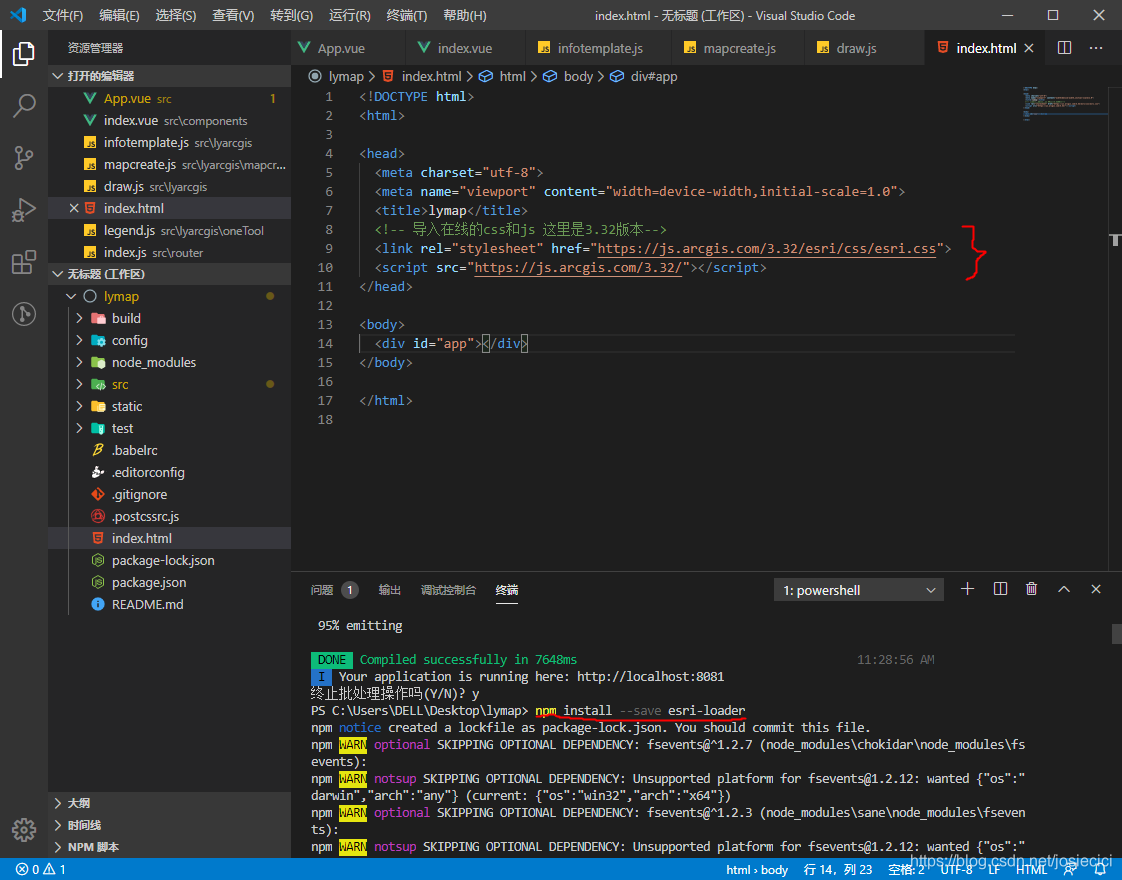The height and width of the screenshot is (880, 1122).
Task: Click the errors and warnings status indicator
Action: point(40,870)
